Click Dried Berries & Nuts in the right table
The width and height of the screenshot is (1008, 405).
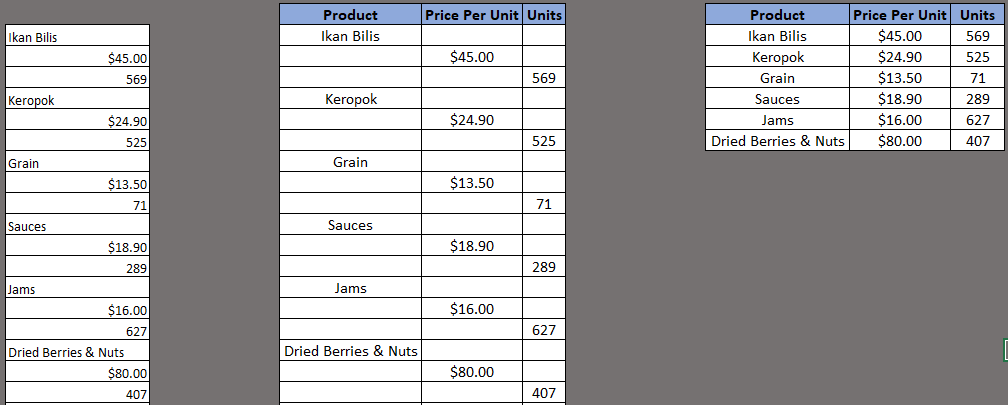point(777,141)
